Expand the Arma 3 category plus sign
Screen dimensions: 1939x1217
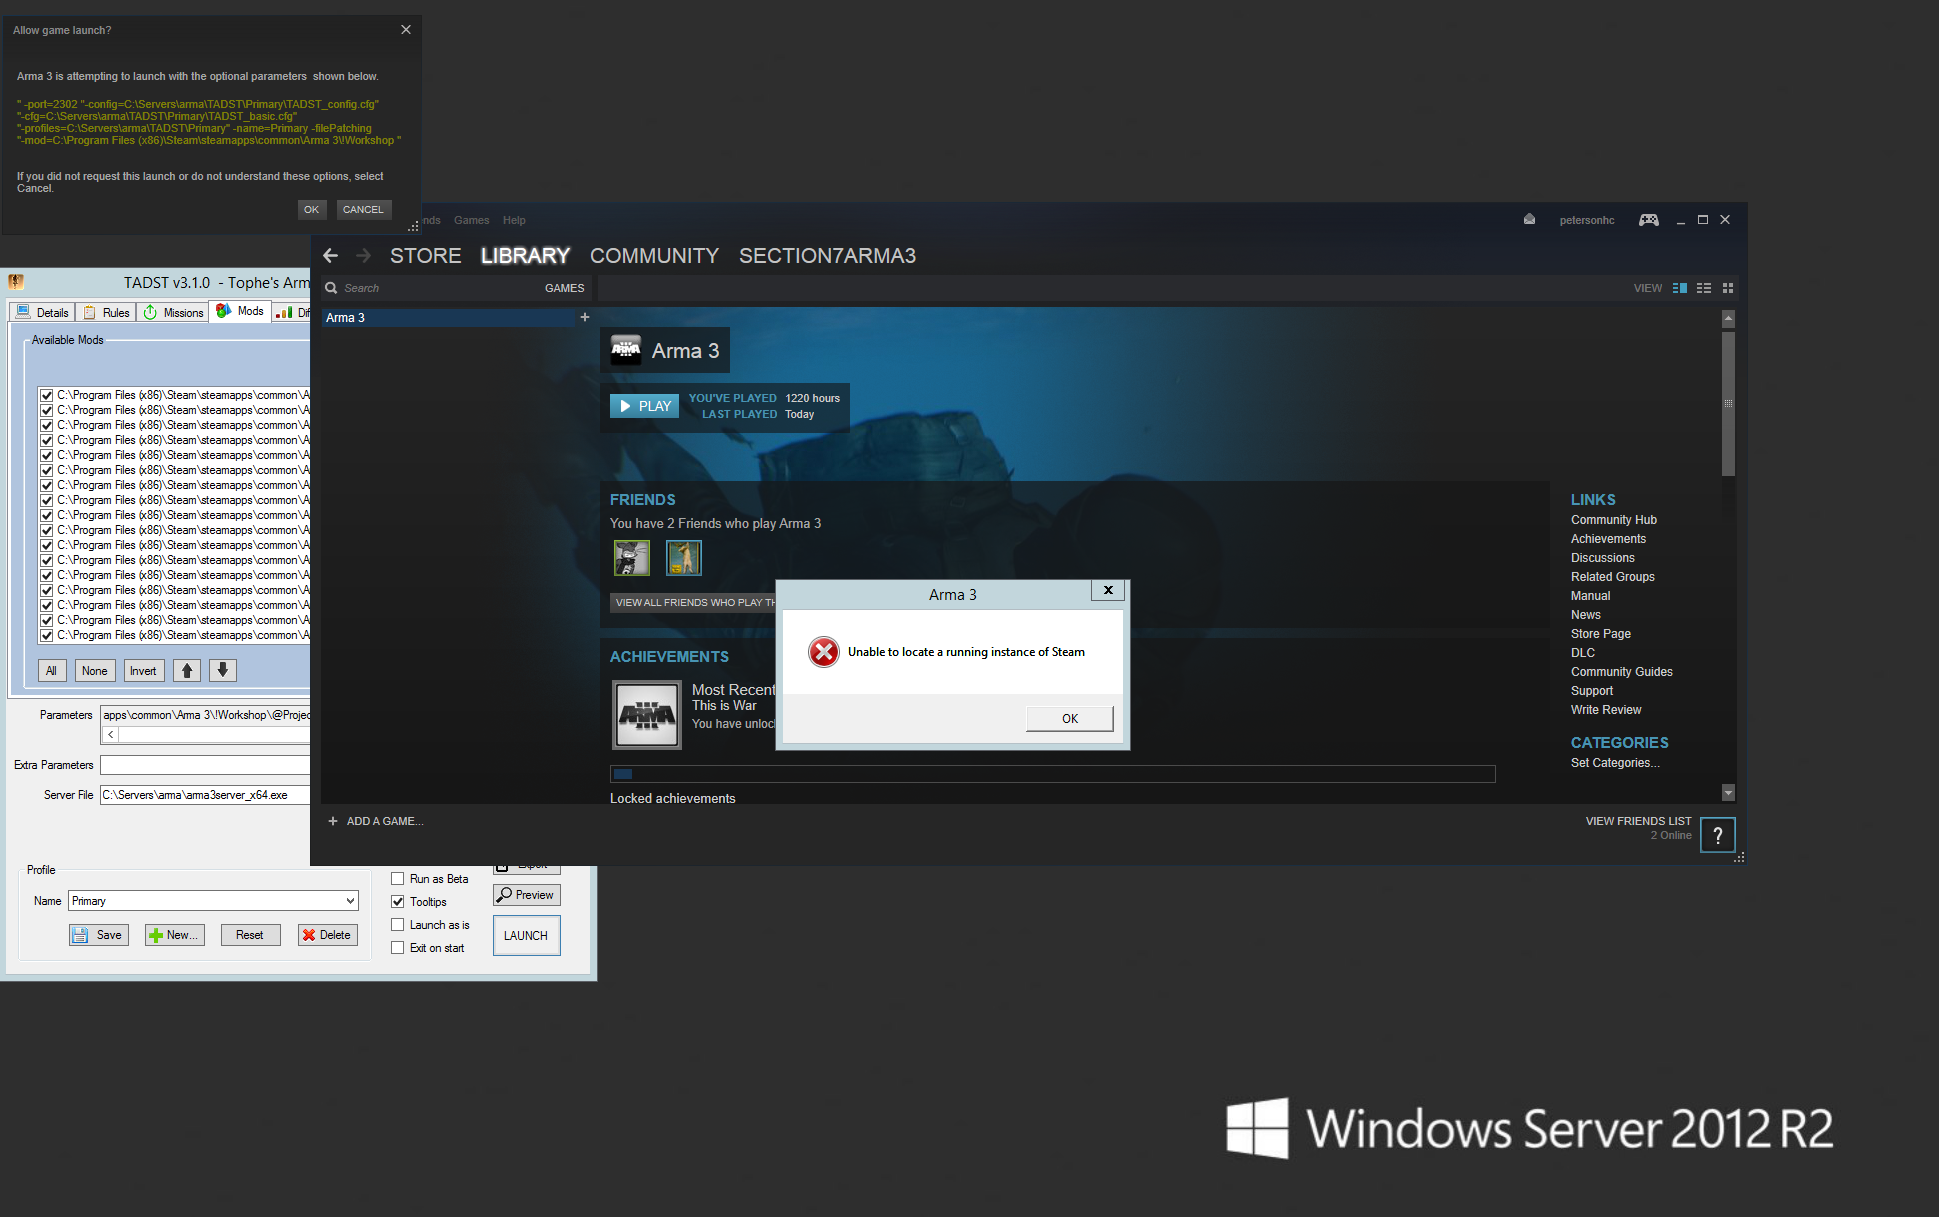[x=585, y=317]
